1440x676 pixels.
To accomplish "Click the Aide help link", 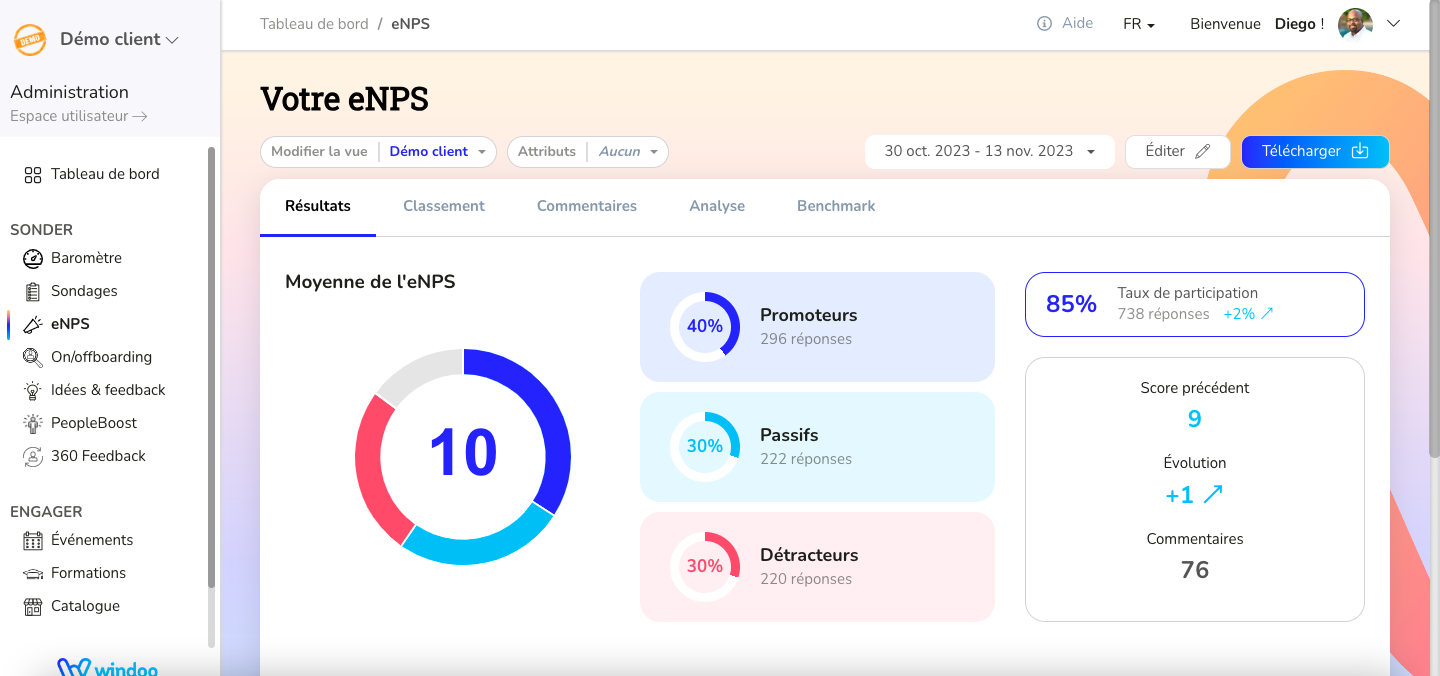I will [x=1065, y=23].
